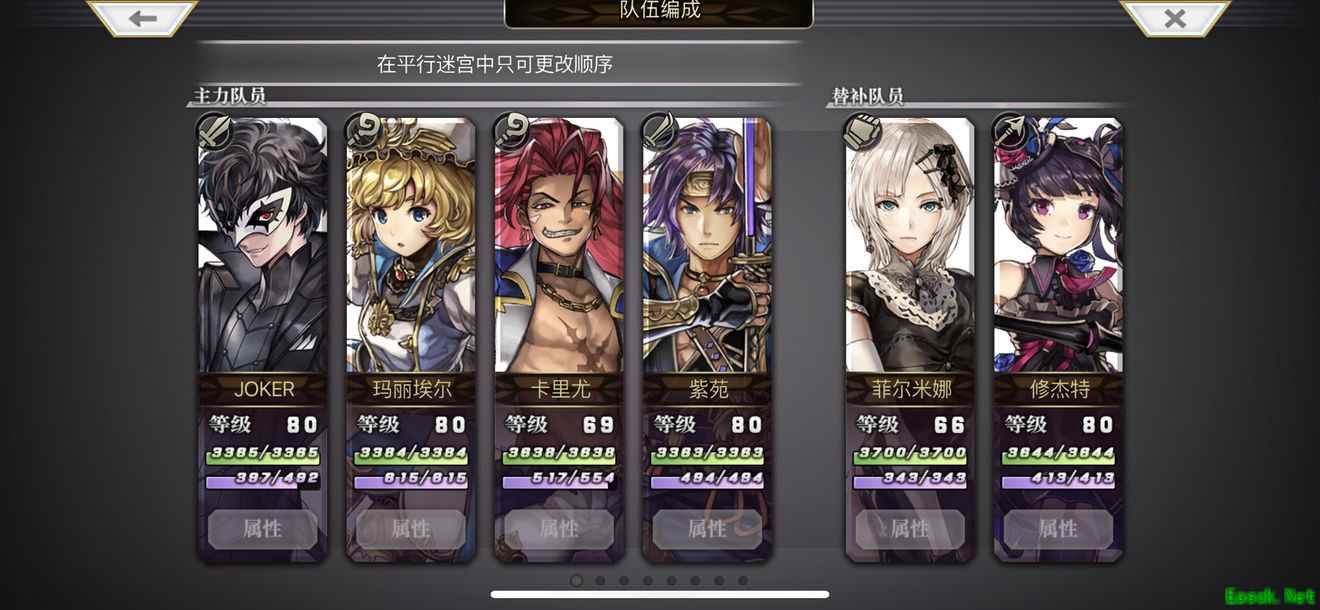Image resolution: width=1320 pixels, height=610 pixels.
Task: Select JOKER's sword class icon
Action: pos(214,131)
